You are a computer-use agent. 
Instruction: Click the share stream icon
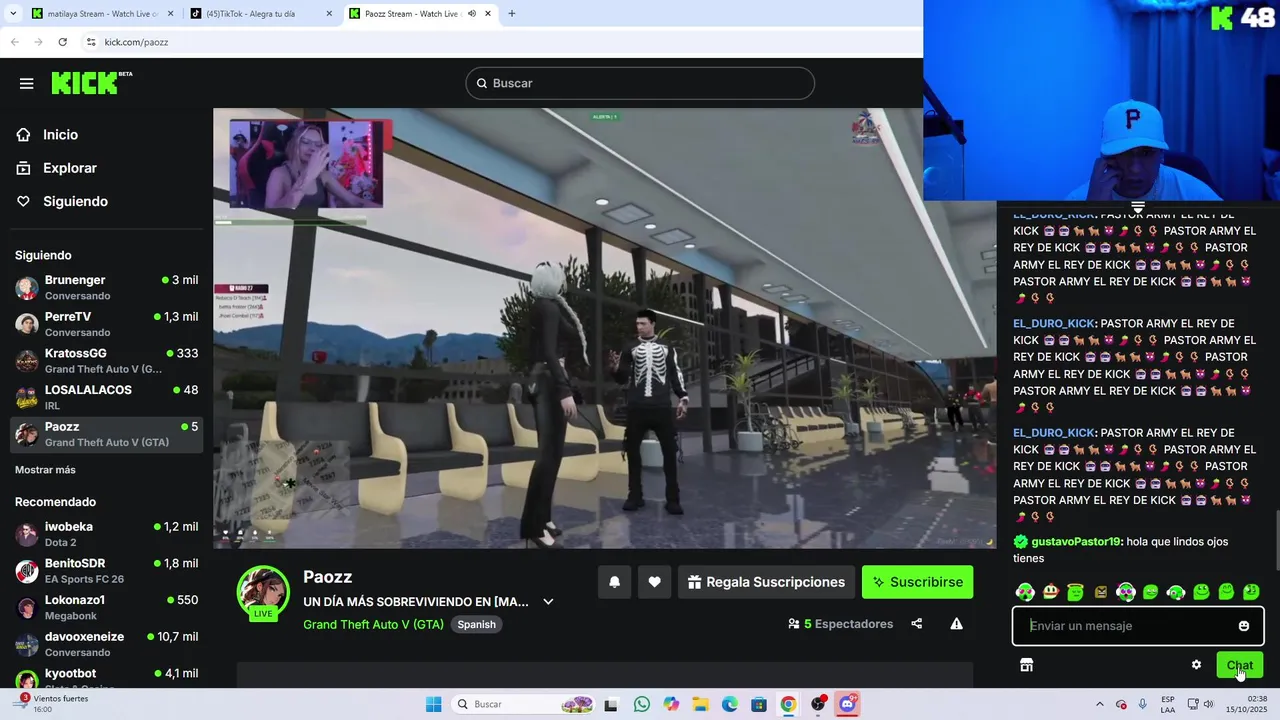916,624
